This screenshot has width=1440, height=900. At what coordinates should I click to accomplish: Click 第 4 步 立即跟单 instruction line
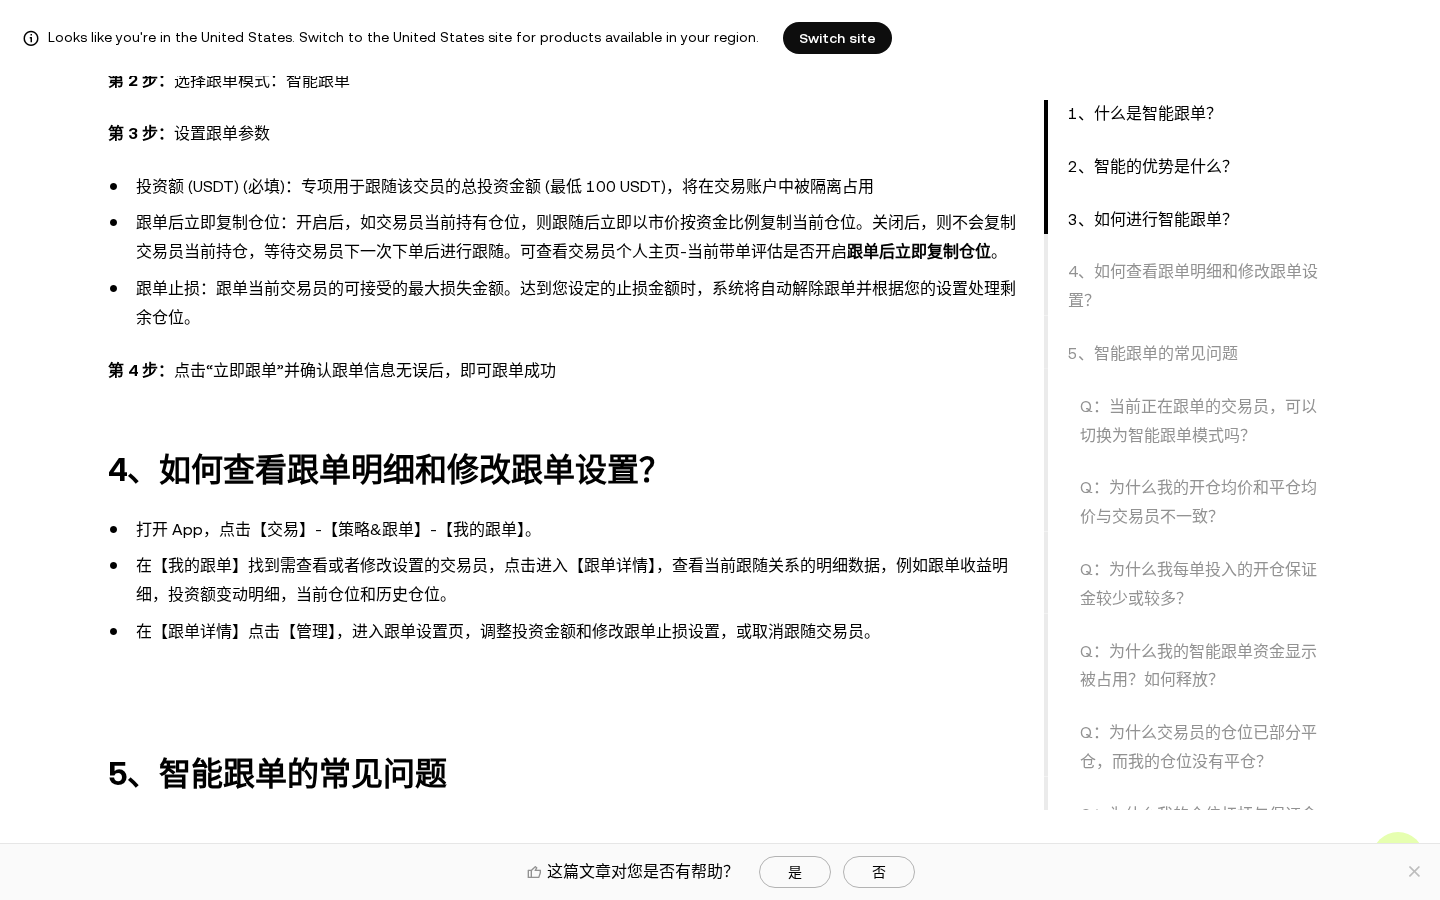(332, 370)
